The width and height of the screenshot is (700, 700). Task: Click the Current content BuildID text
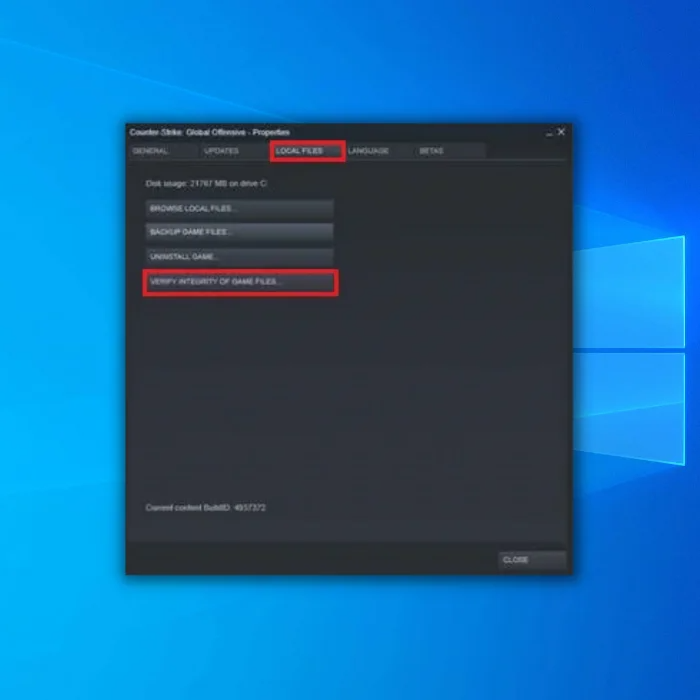pos(205,508)
